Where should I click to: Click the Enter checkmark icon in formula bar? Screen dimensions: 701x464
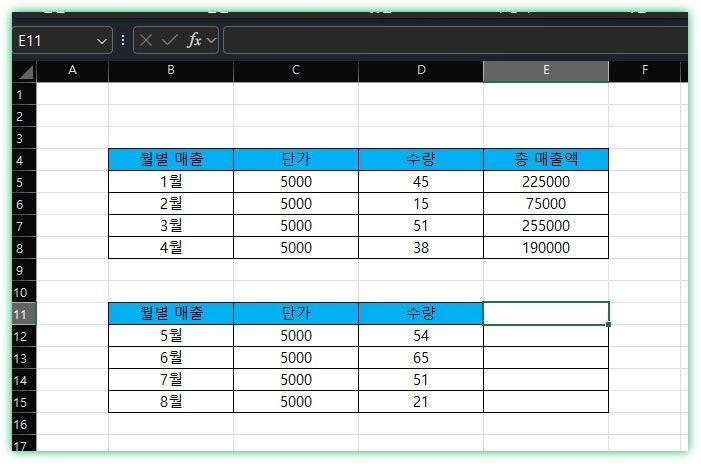169,40
